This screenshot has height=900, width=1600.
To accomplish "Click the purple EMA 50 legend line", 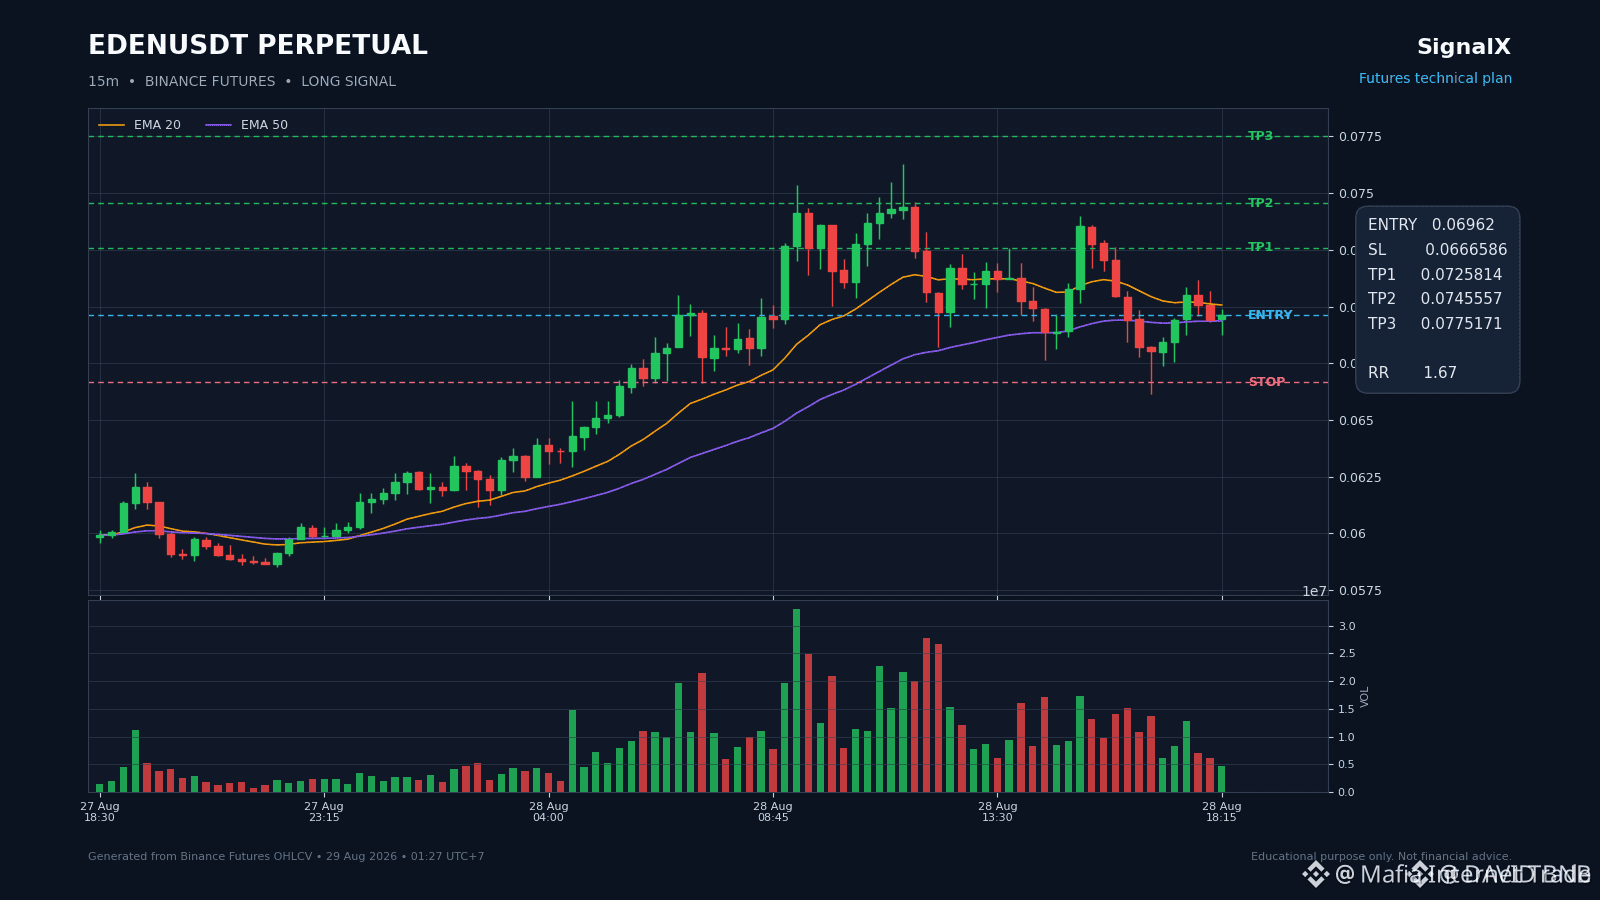I will (x=219, y=125).
